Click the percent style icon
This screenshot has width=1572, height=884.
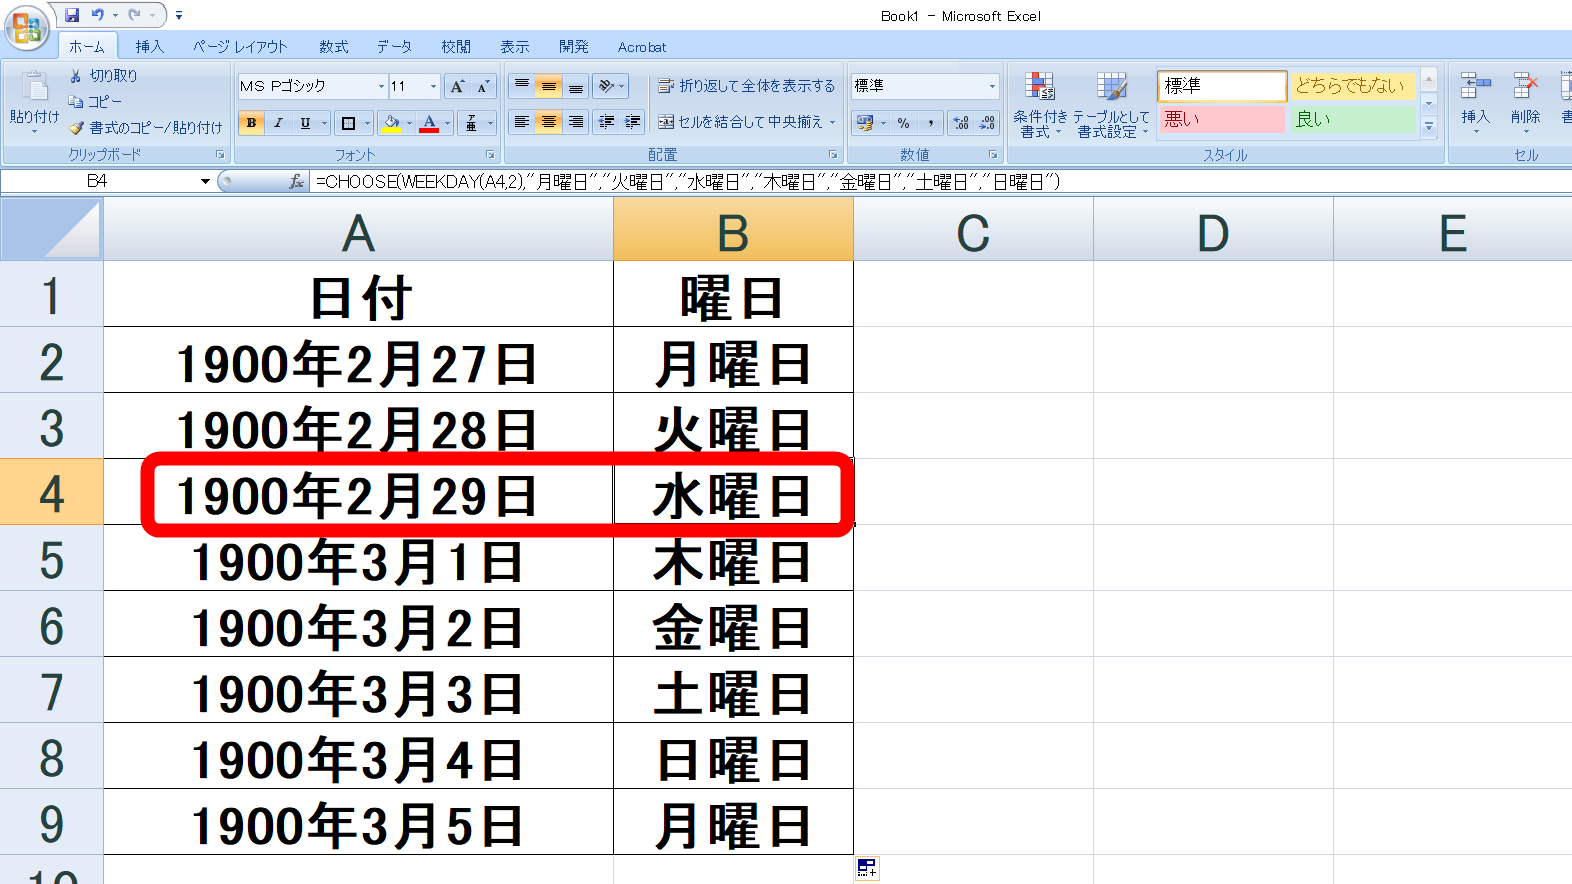tap(903, 123)
